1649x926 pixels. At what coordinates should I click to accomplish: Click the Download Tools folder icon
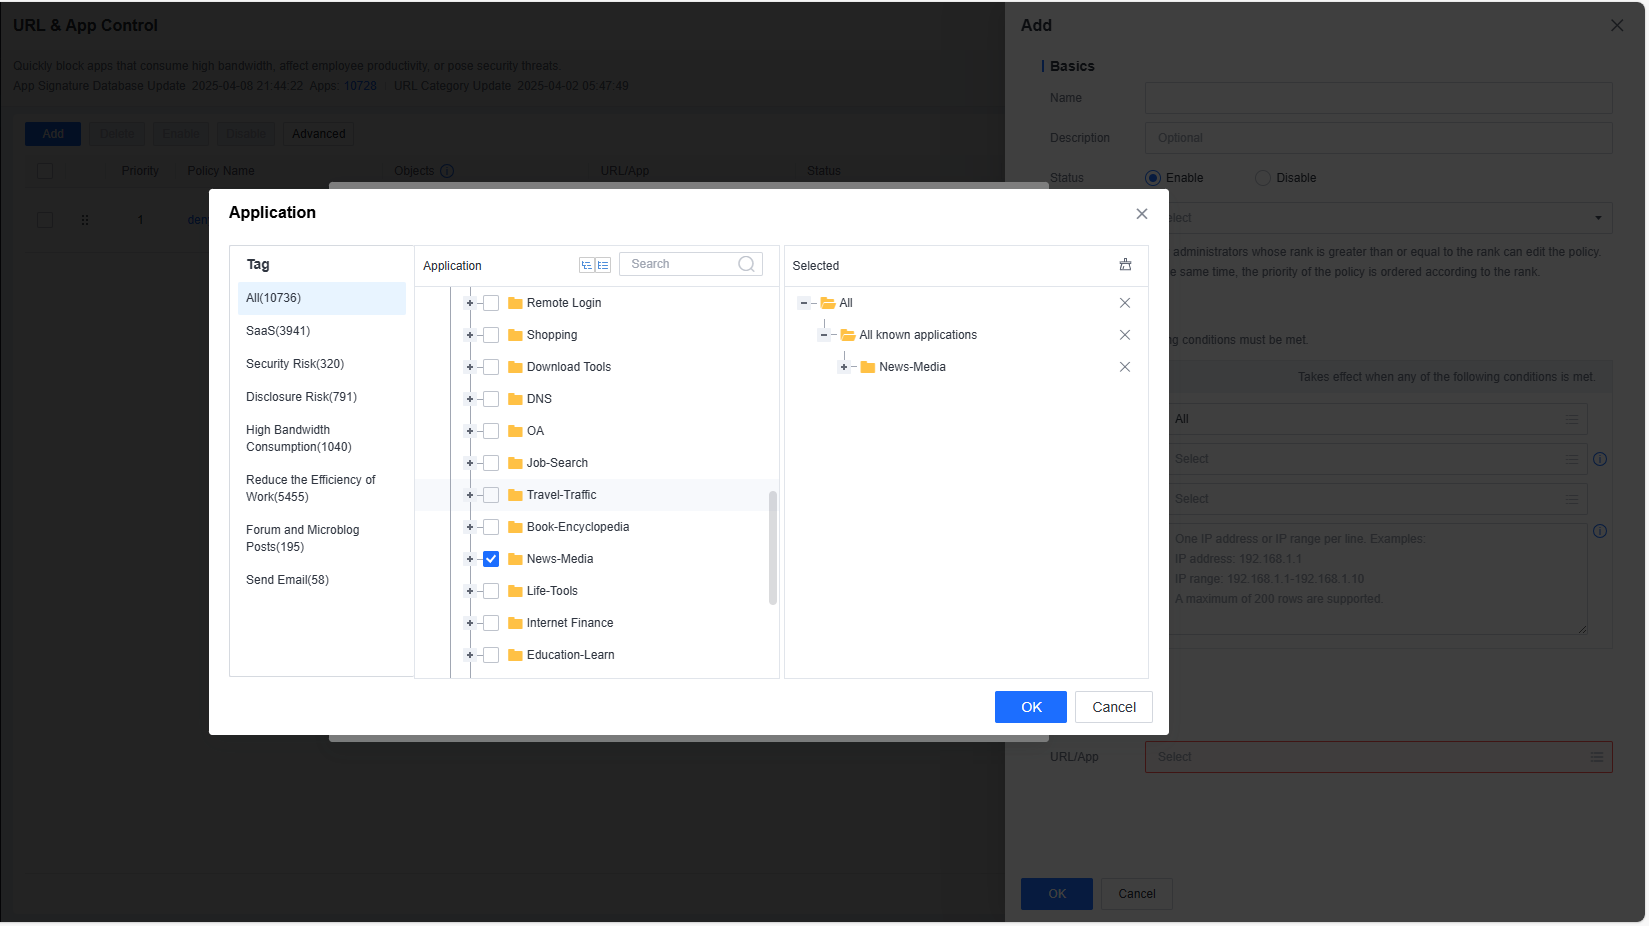(515, 367)
